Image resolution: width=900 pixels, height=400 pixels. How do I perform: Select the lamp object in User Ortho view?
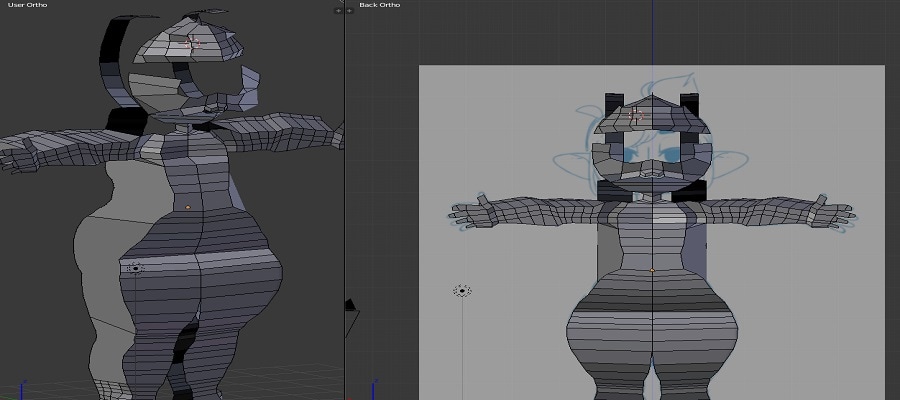tap(135, 268)
